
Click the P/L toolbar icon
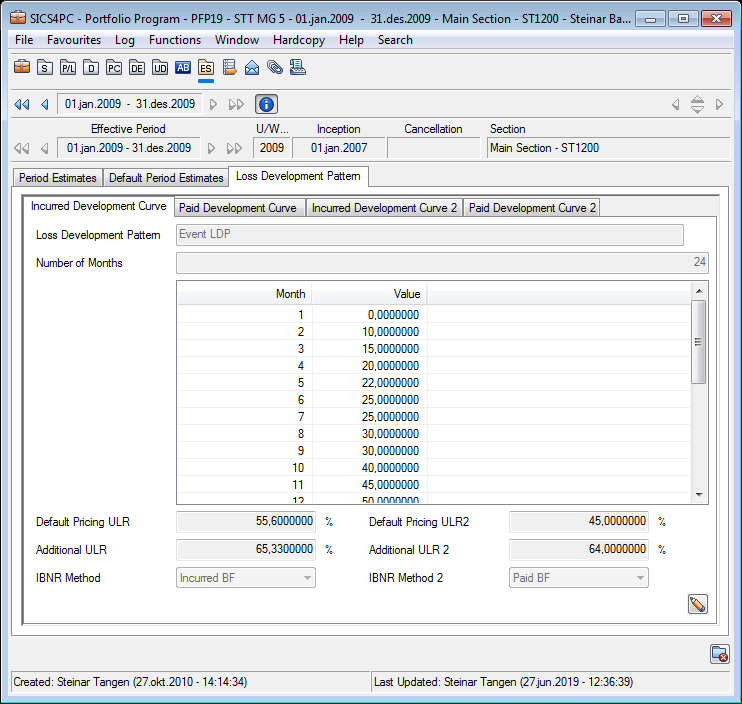click(68, 68)
